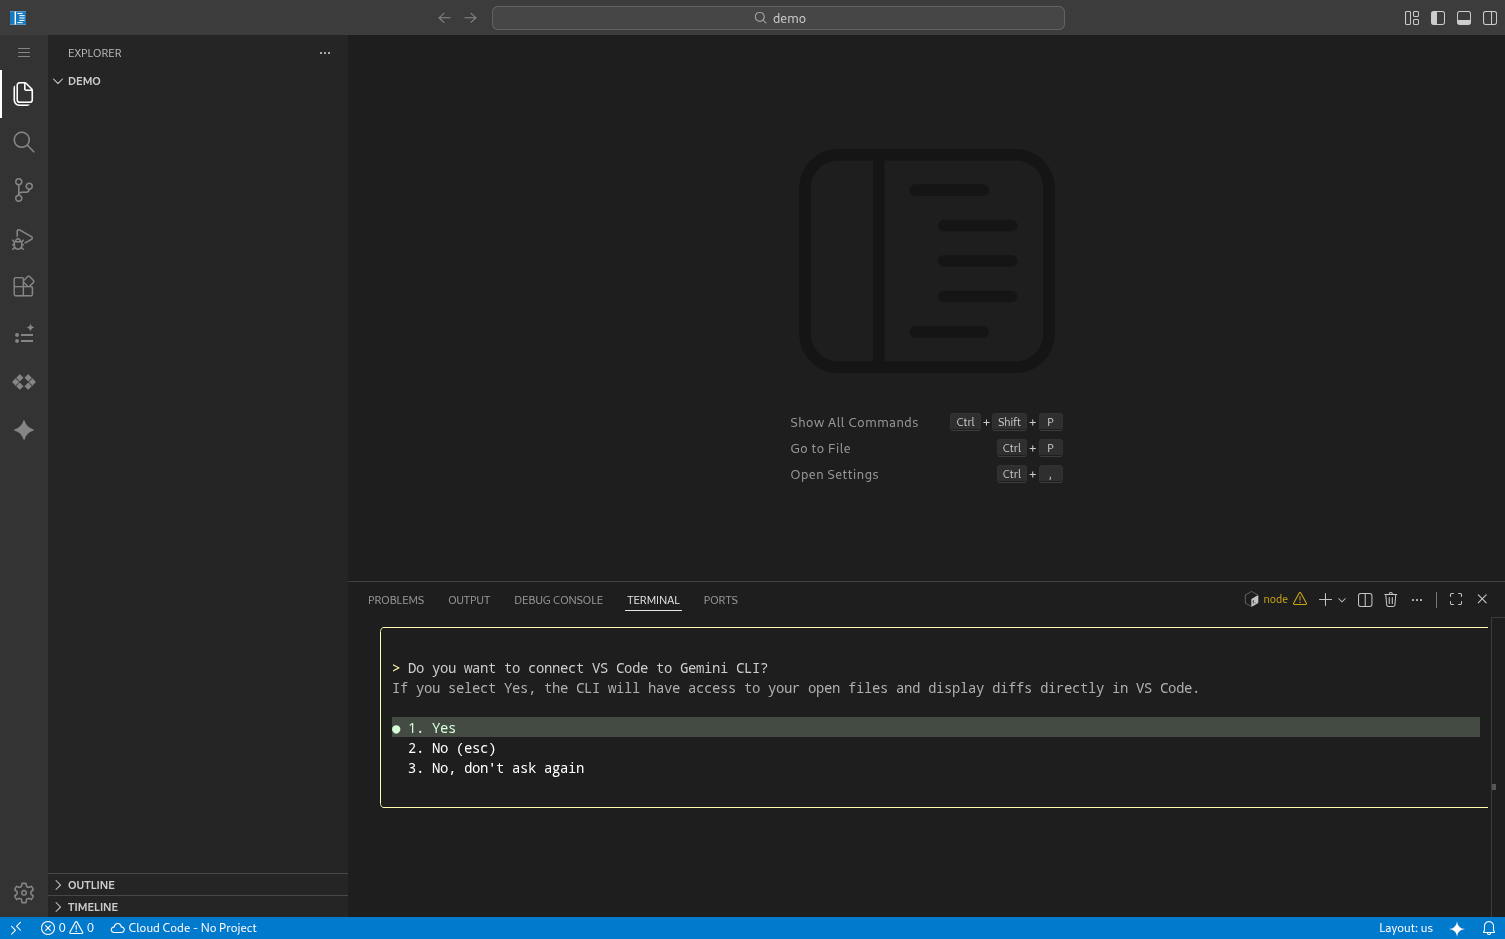Switch to the OUTPUT tab
The image size is (1505, 939).
[468, 600]
